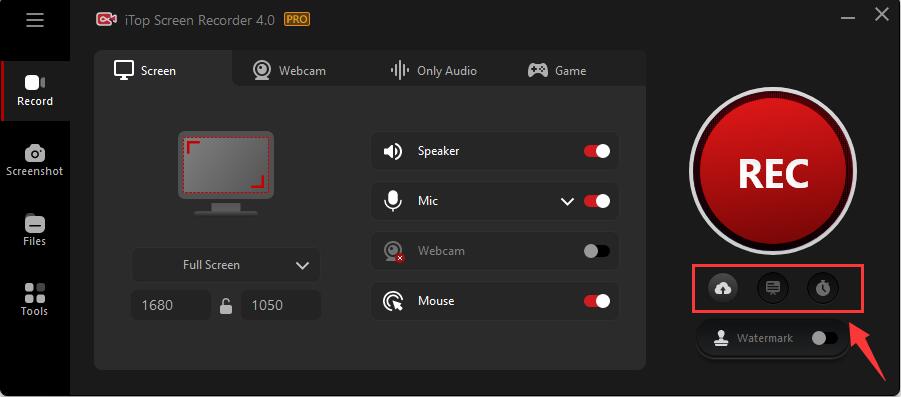Open the Screenshot section in sidebar
Viewport: 901px width, 397px height.
(x=34, y=160)
